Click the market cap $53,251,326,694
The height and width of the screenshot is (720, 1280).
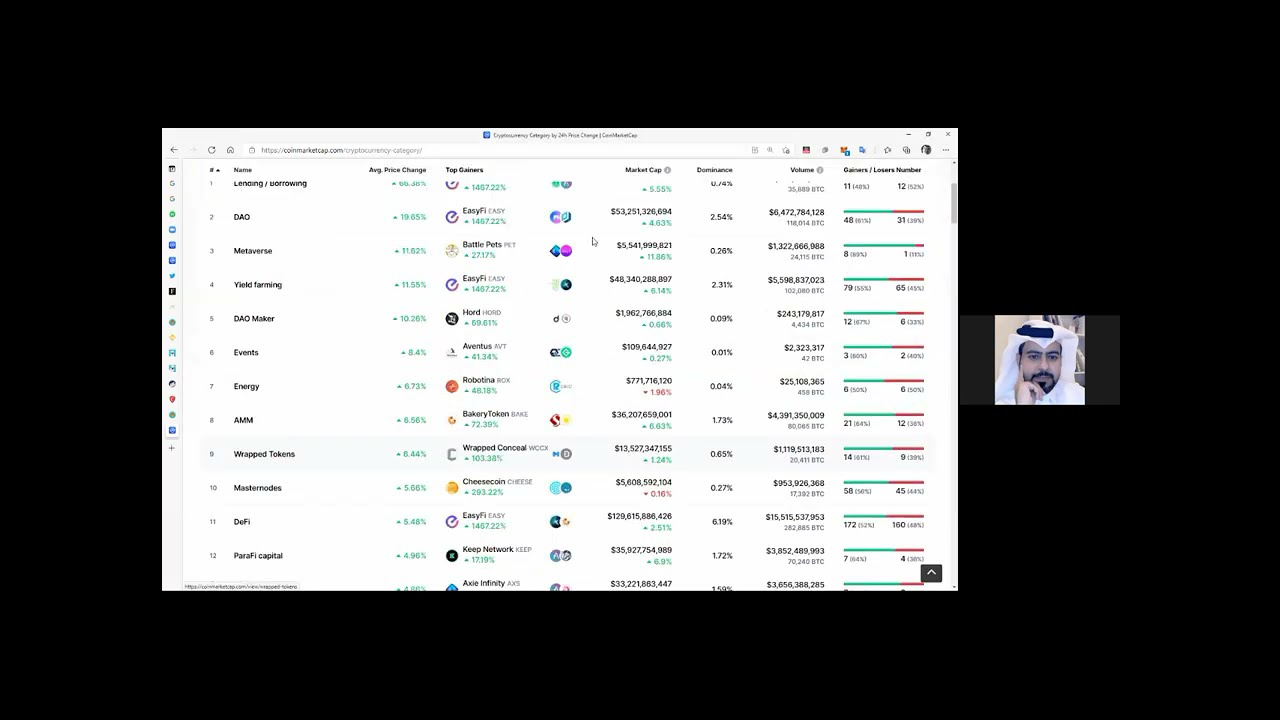tap(641, 212)
